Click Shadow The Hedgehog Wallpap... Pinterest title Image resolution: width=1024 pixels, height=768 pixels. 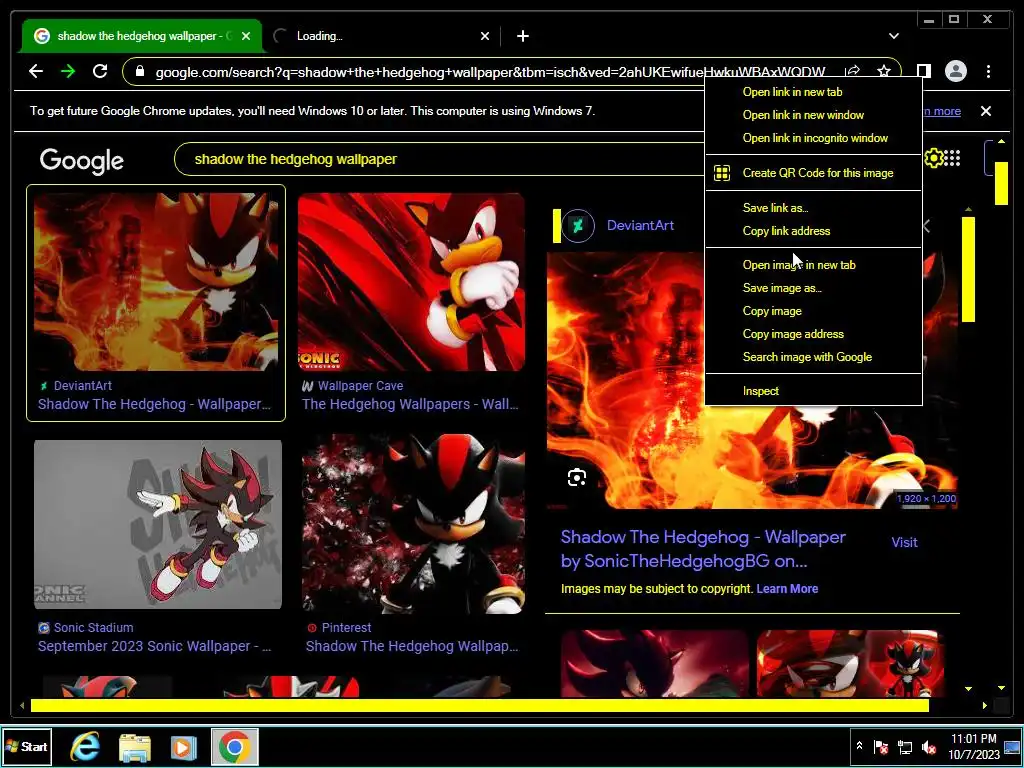[412, 646]
